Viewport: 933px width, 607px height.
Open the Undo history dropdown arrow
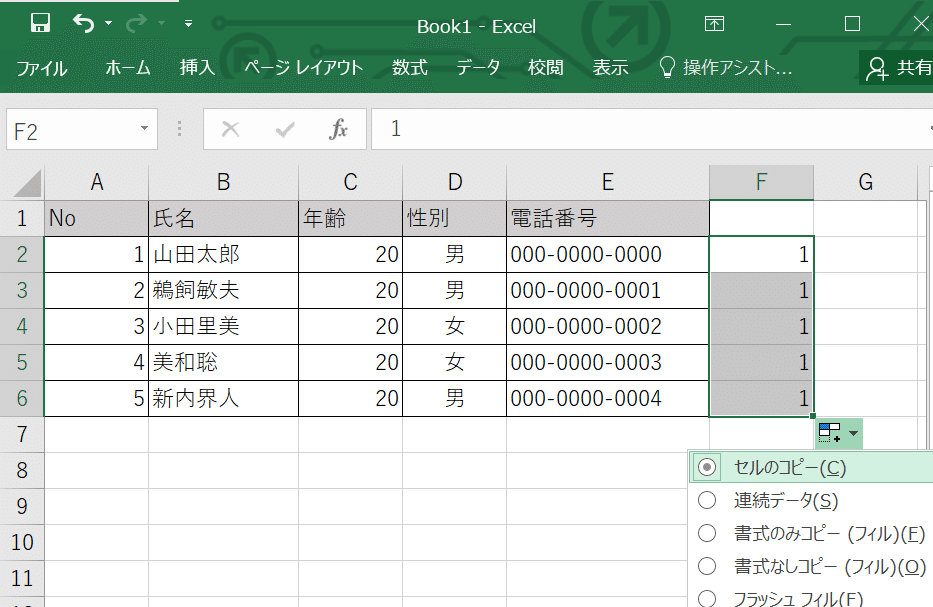[x=108, y=23]
